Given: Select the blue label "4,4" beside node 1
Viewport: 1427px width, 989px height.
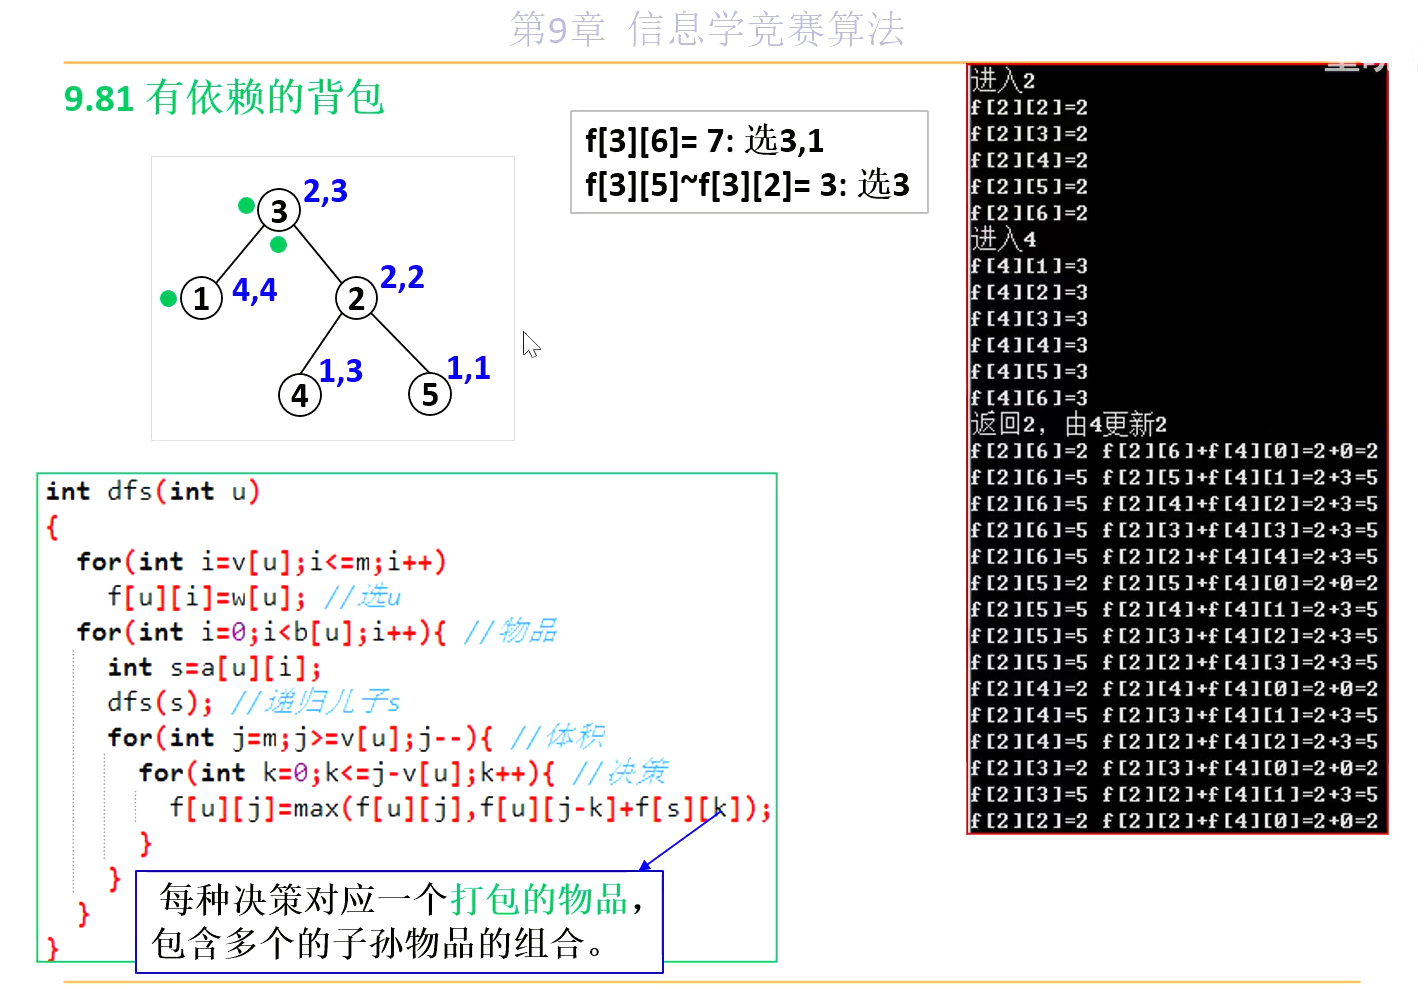Looking at the screenshot, I should tap(255, 289).
